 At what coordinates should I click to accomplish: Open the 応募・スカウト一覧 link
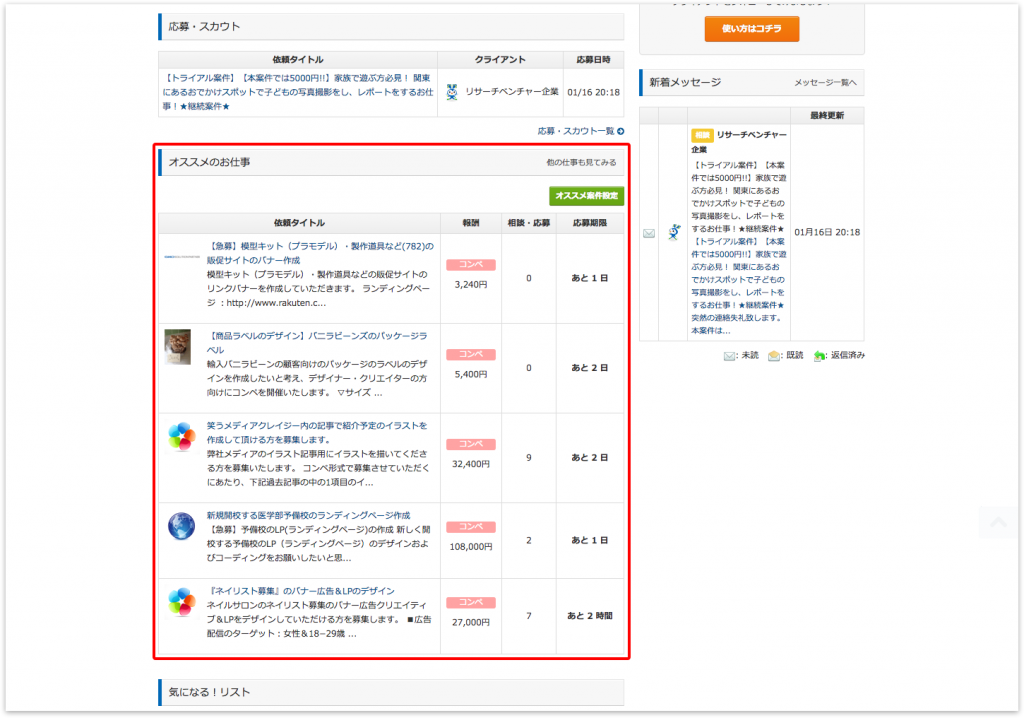pos(575,131)
